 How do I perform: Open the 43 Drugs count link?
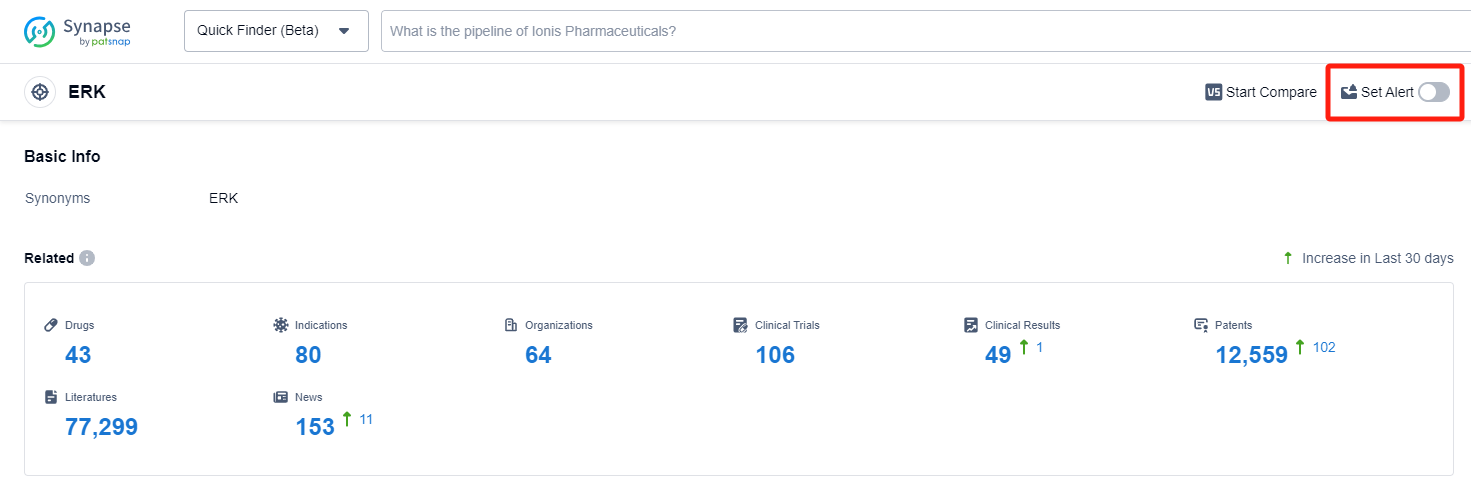pyautogui.click(x=78, y=355)
